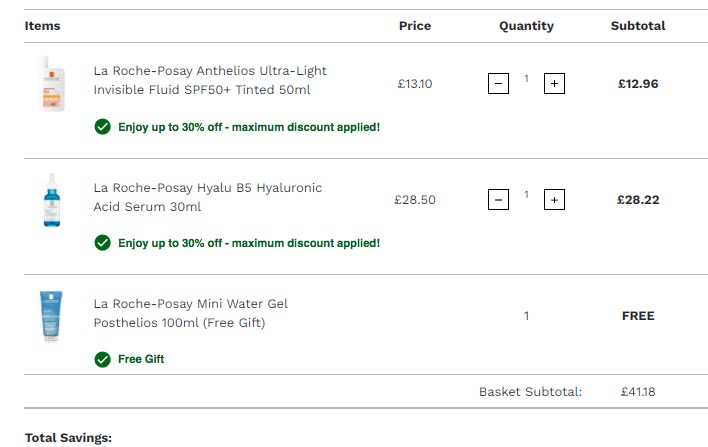
Task: Click the Total Savings heading
Action: click(68, 438)
